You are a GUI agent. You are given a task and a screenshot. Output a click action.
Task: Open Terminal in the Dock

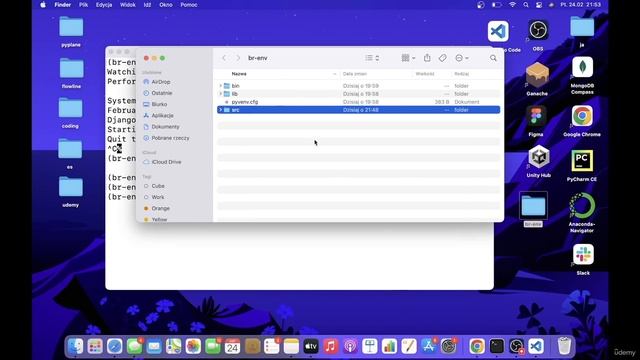[x=497, y=346]
